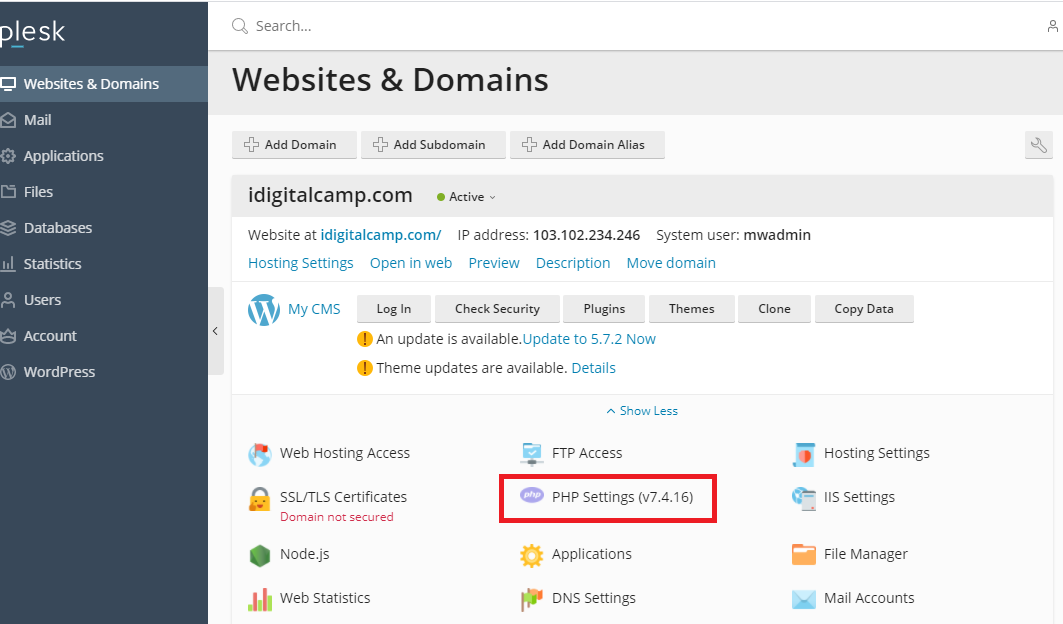The image size is (1063, 624).
Task: Open the Themes button
Action: coord(691,309)
